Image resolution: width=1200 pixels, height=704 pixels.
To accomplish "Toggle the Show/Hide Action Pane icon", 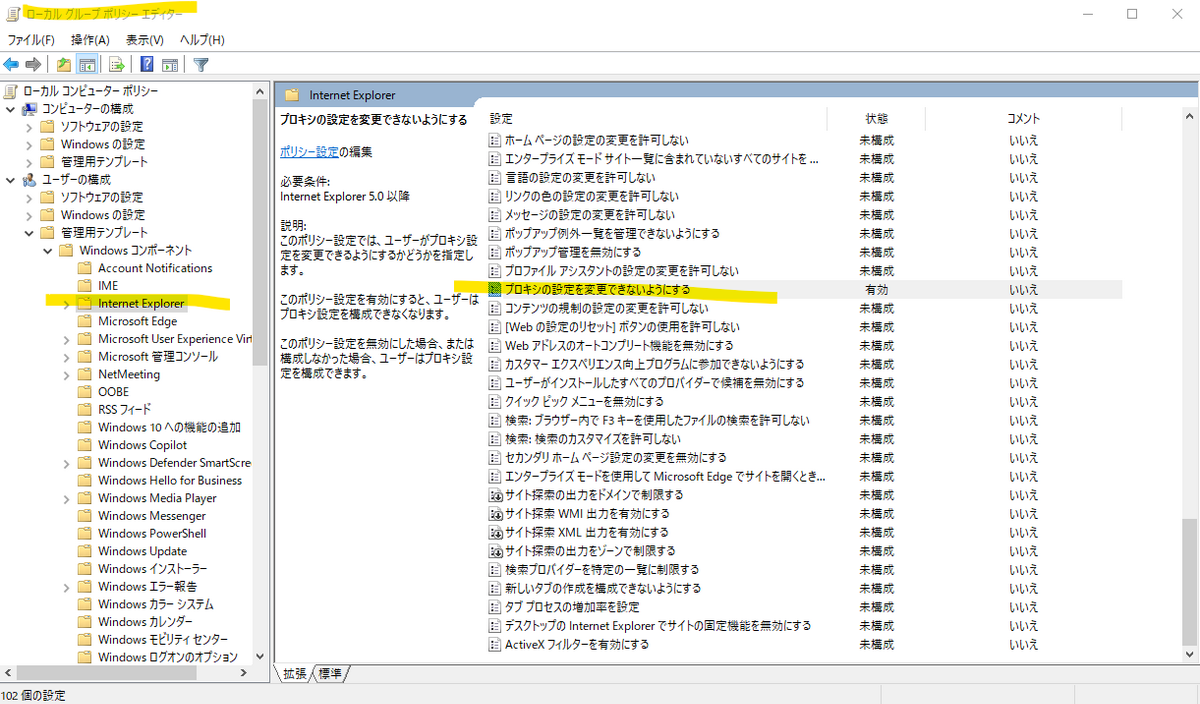I will coord(170,65).
